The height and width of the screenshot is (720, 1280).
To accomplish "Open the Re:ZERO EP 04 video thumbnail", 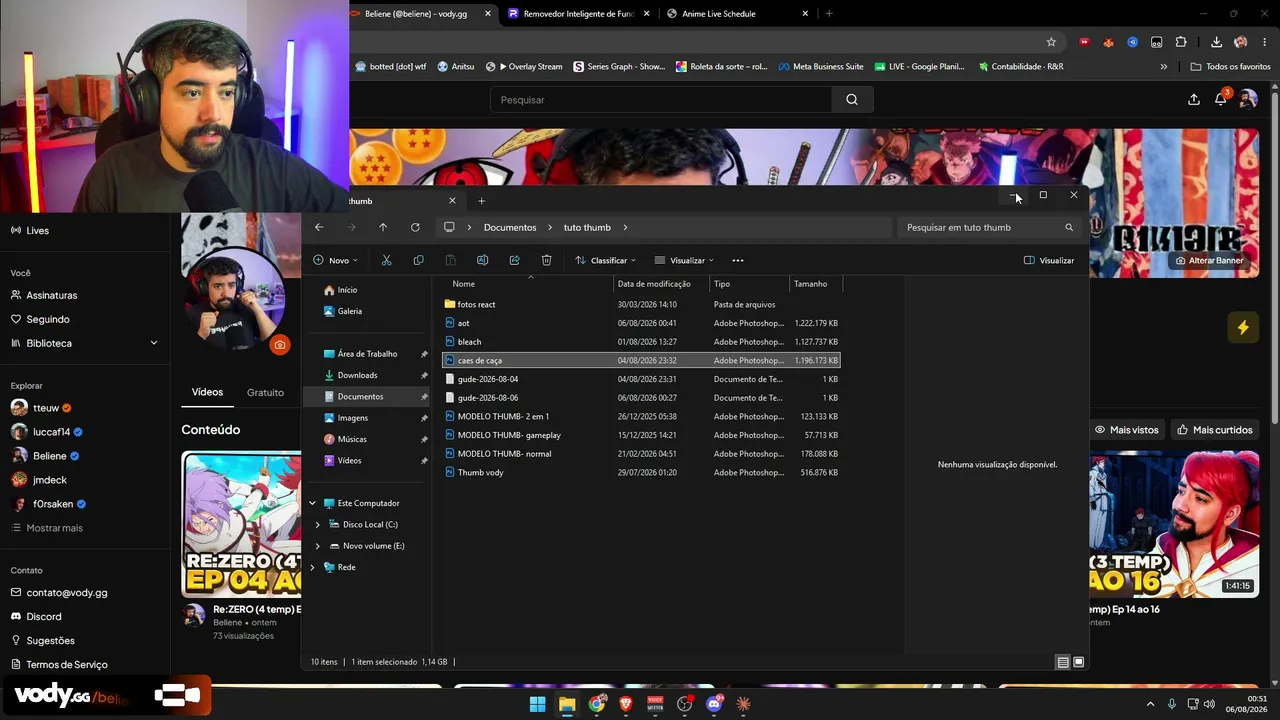I will click(x=241, y=524).
